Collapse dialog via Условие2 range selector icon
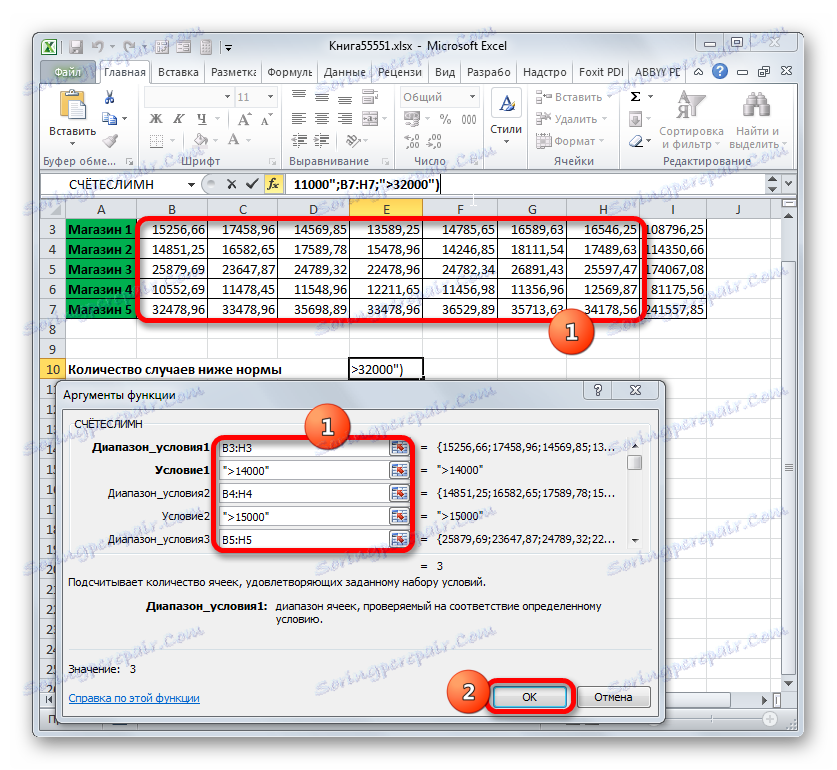 pyautogui.click(x=399, y=516)
